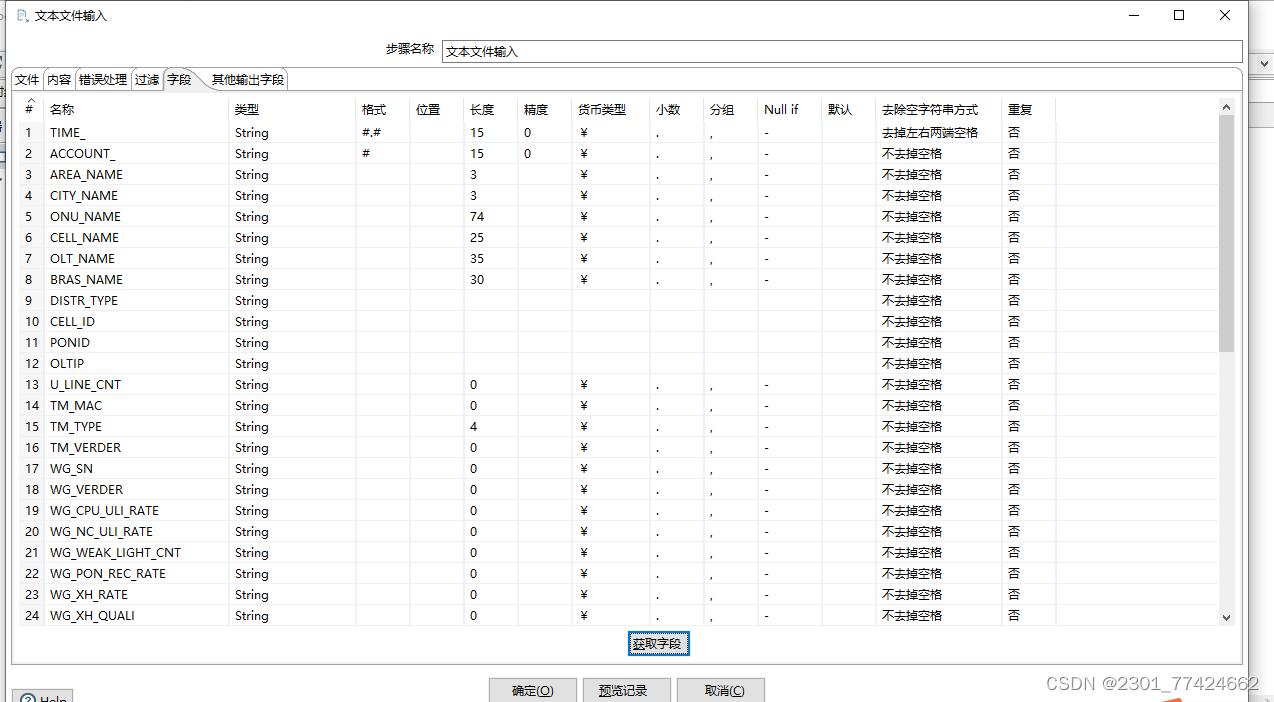The height and width of the screenshot is (702, 1274).
Task: Click the 长度 cell showing 74
Action: point(490,216)
